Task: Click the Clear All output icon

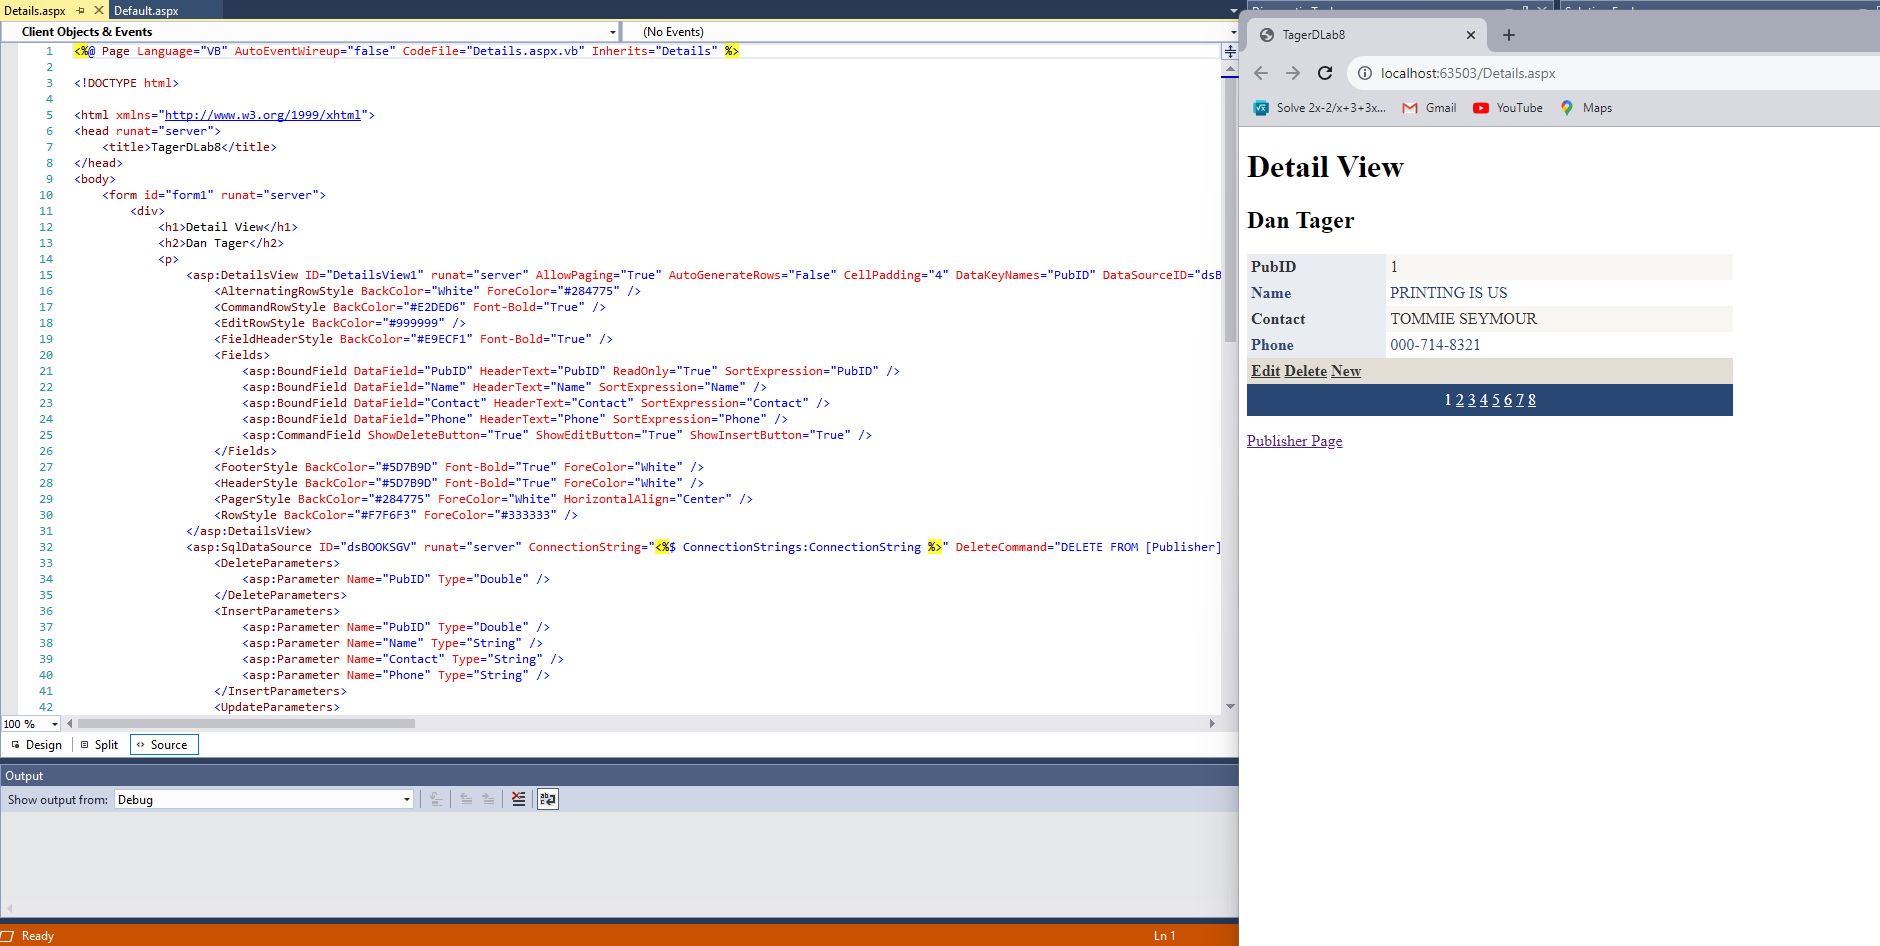Action: (518, 799)
